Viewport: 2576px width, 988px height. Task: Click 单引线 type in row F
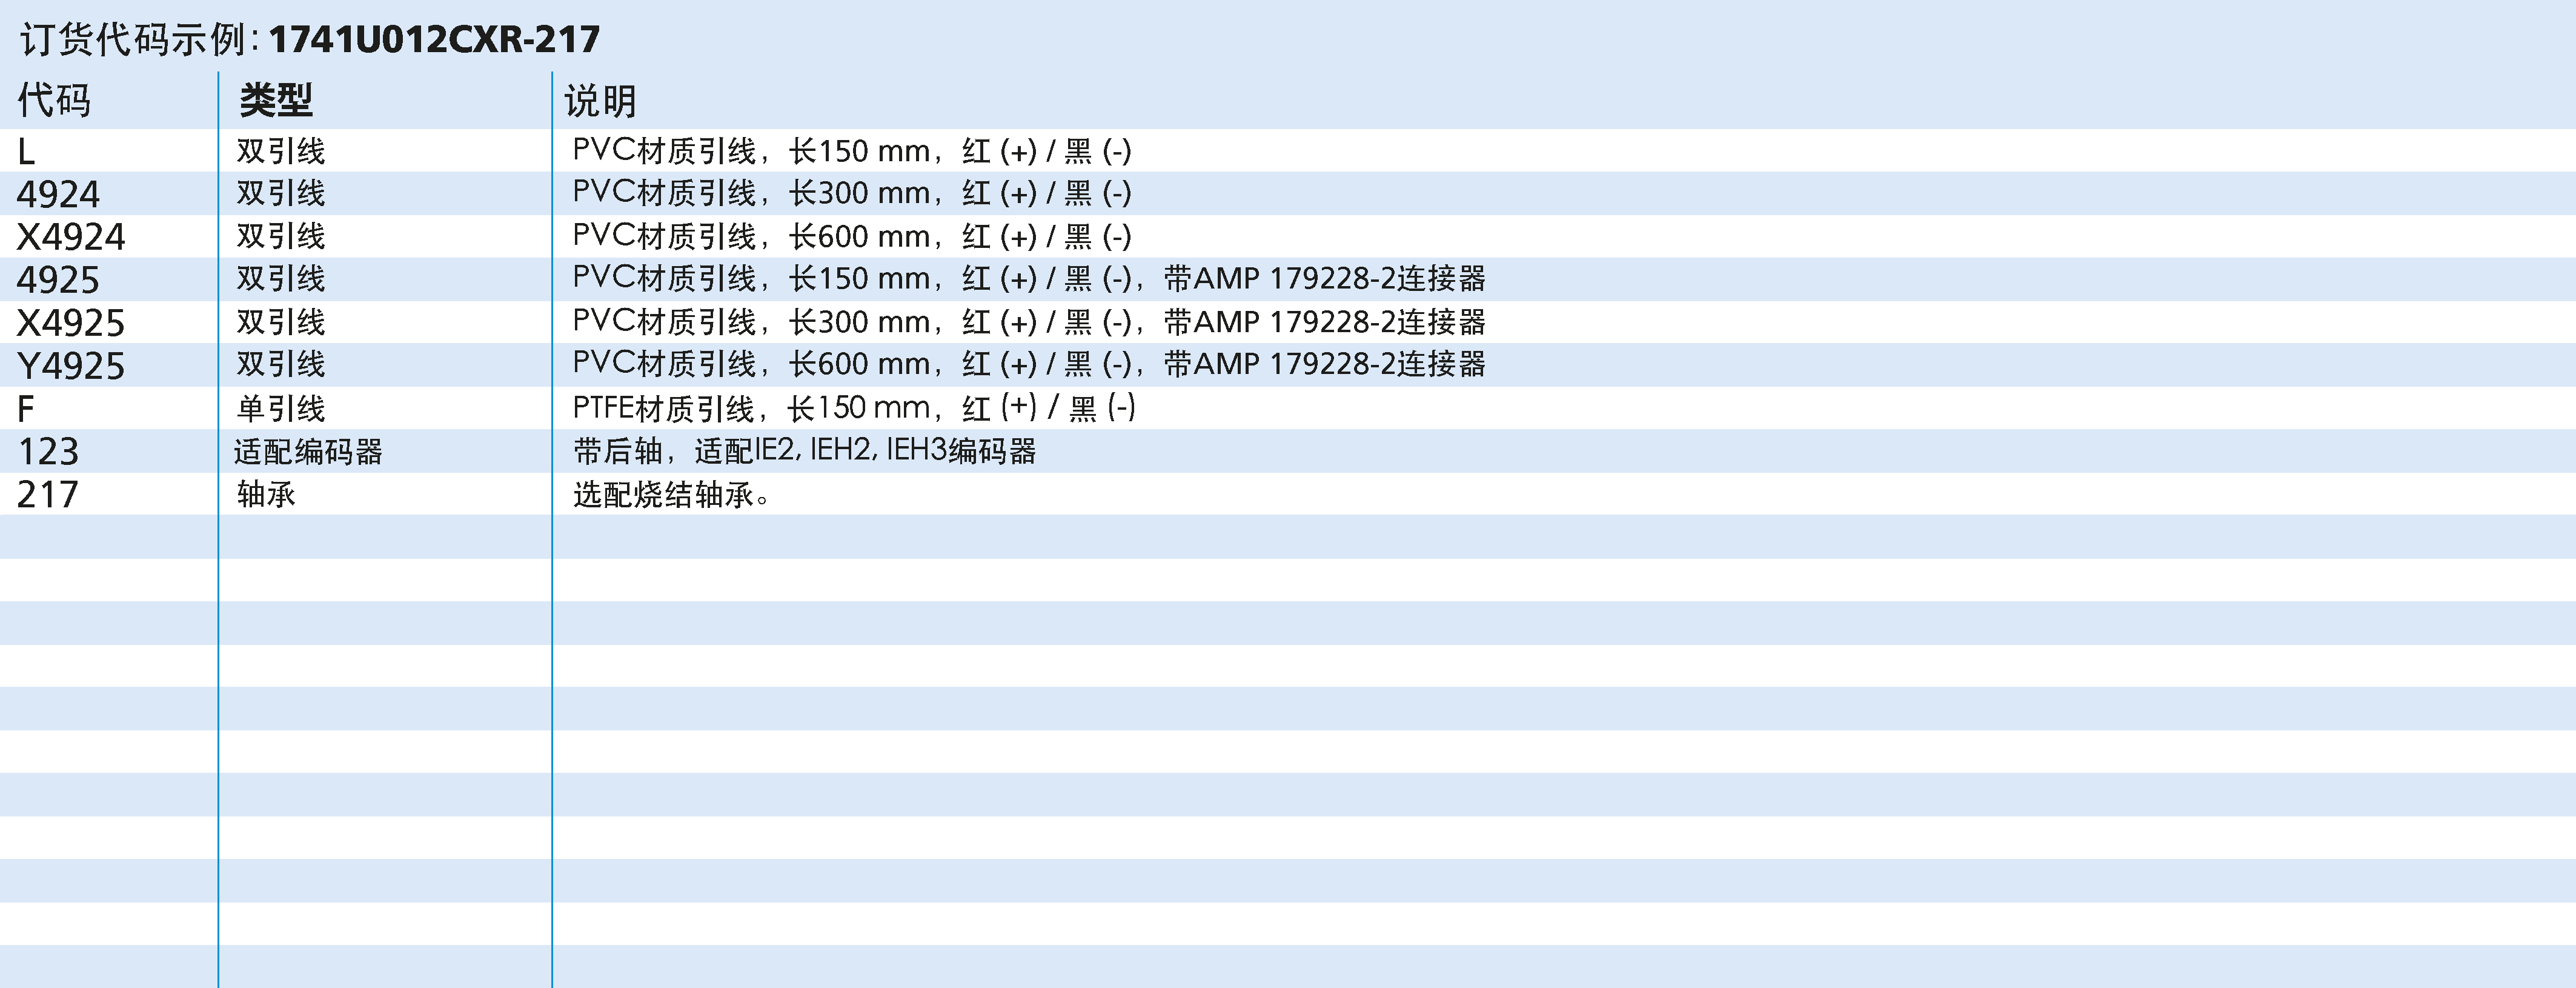pyautogui.click(x=281, y=408)
